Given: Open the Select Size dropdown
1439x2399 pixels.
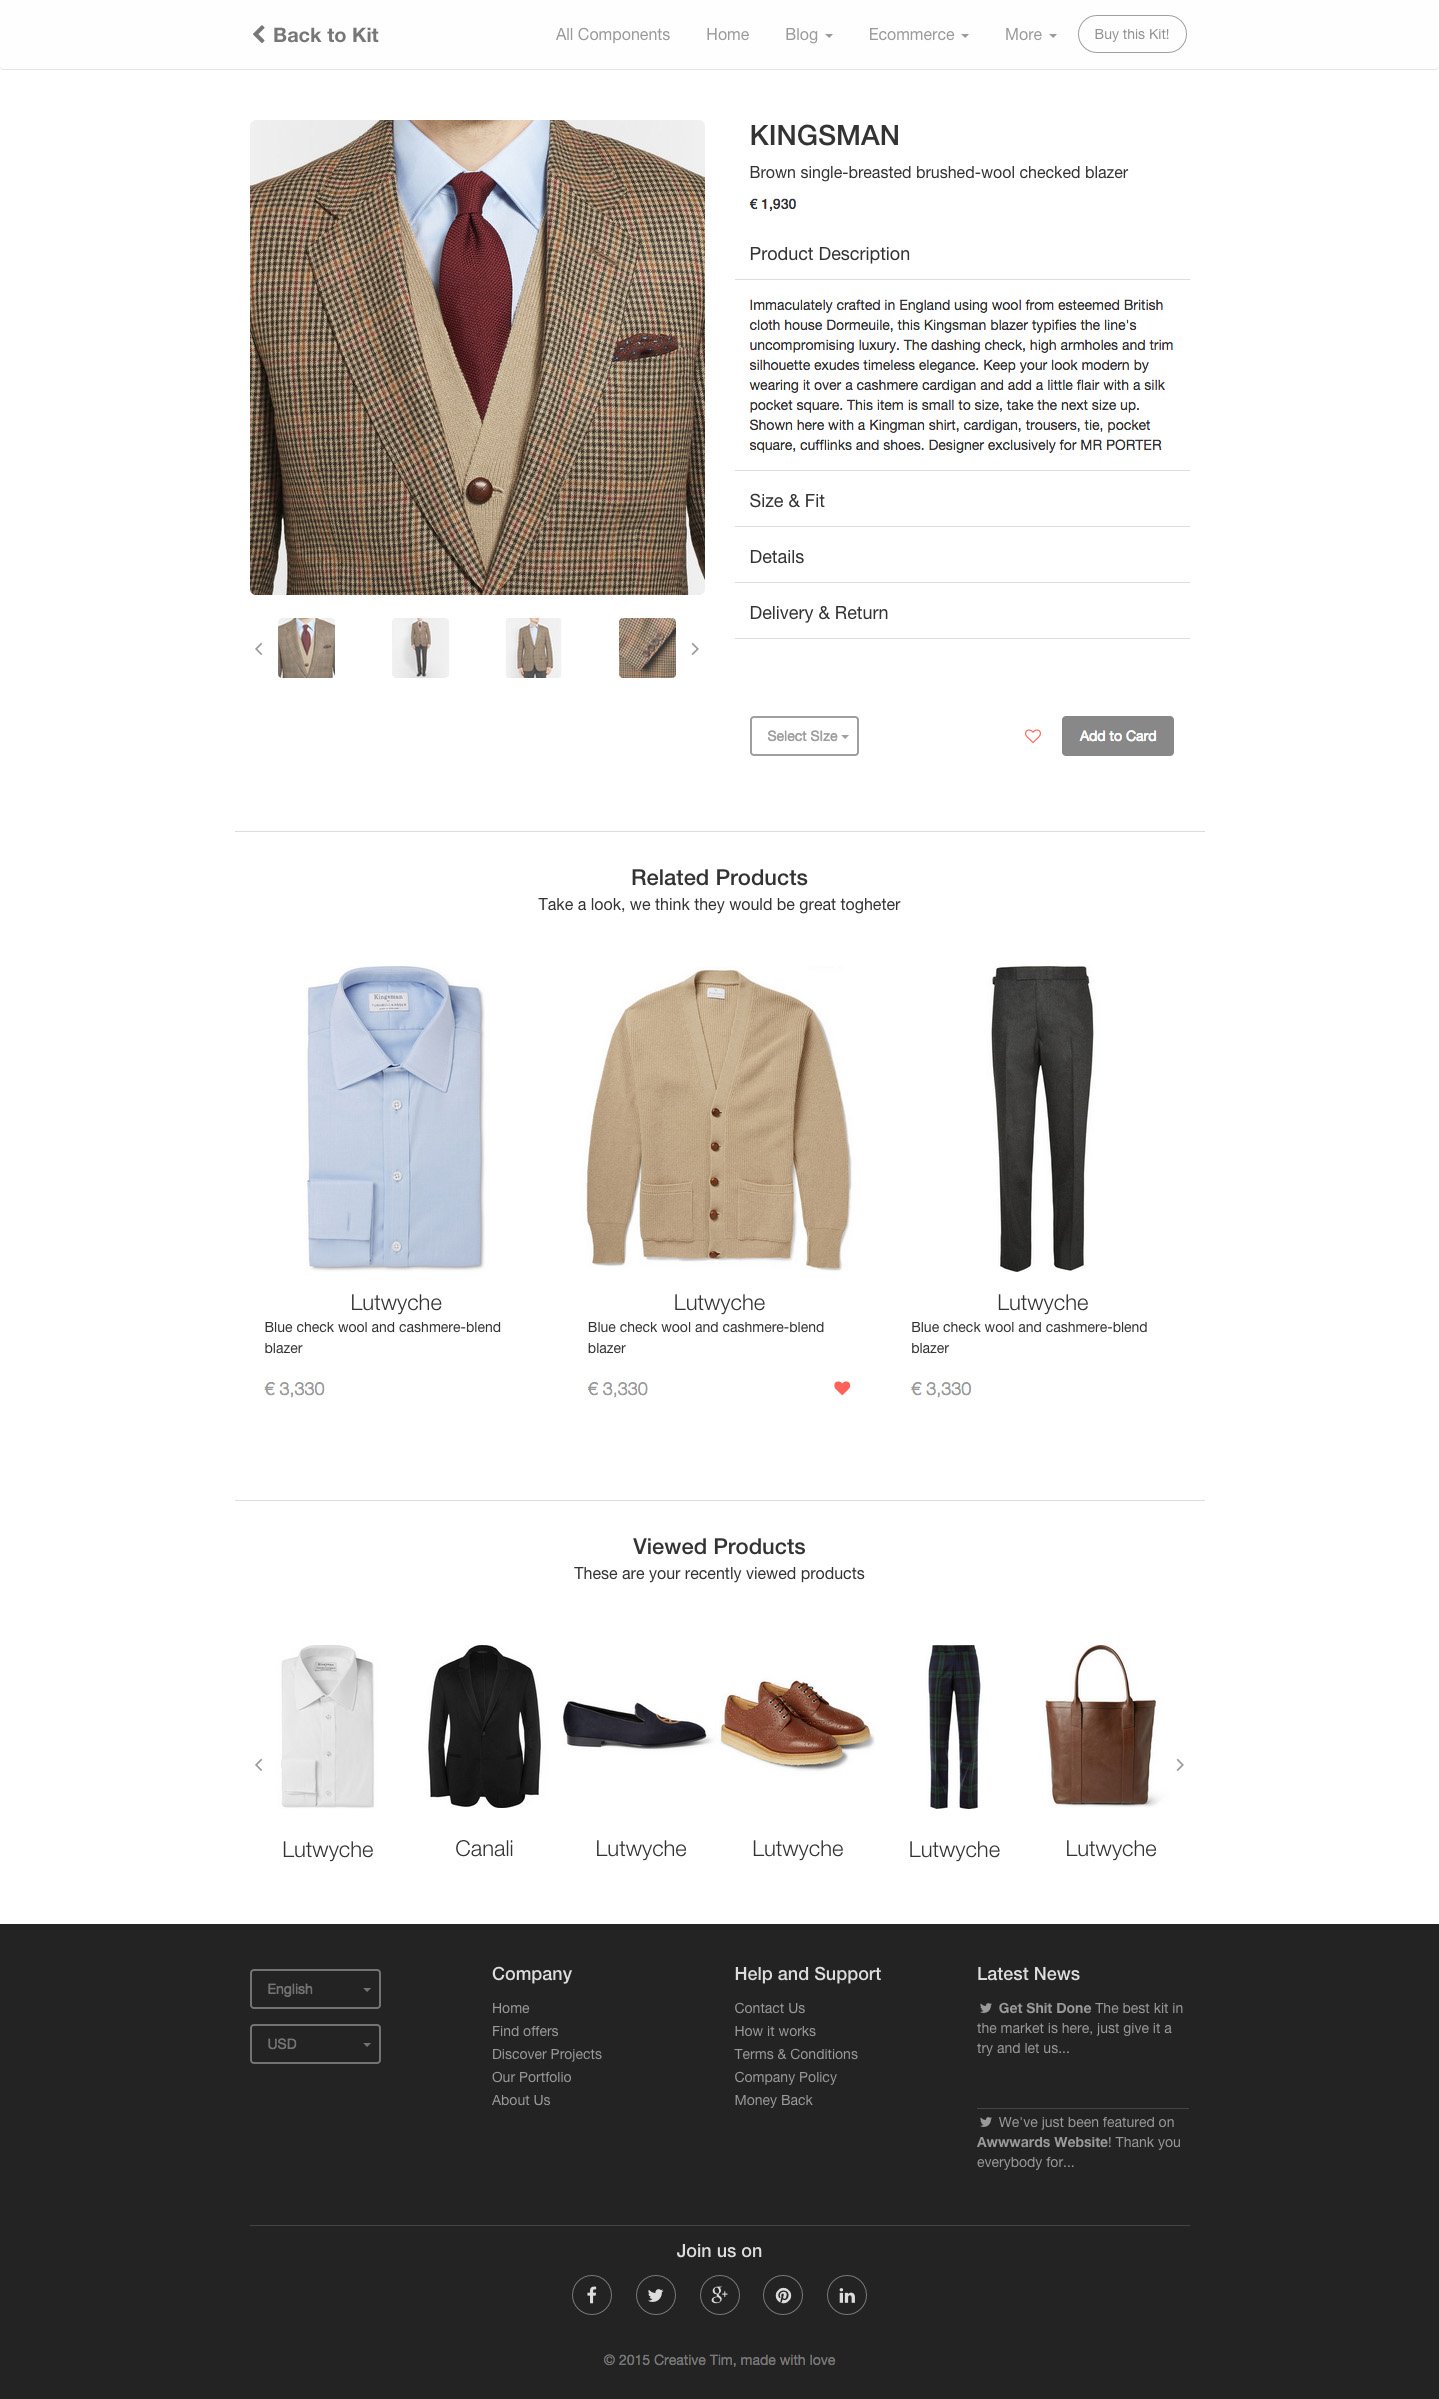Looking at the screenshot, I should tap(805, 736).
